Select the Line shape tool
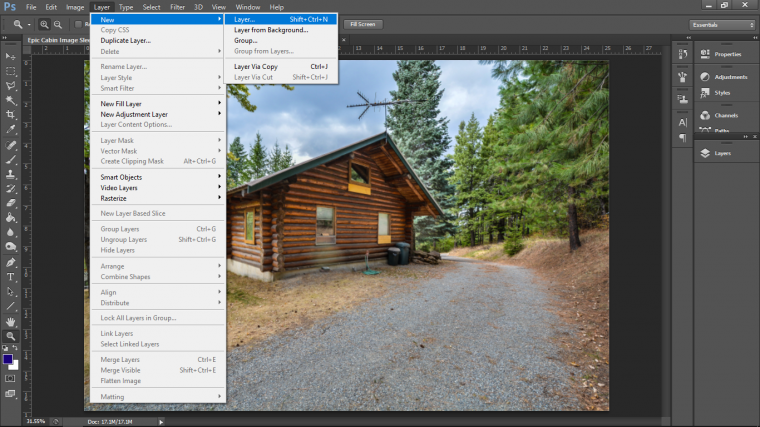Image resolution: width=760 pixels, height=427 pixels. tap(10, 306)
